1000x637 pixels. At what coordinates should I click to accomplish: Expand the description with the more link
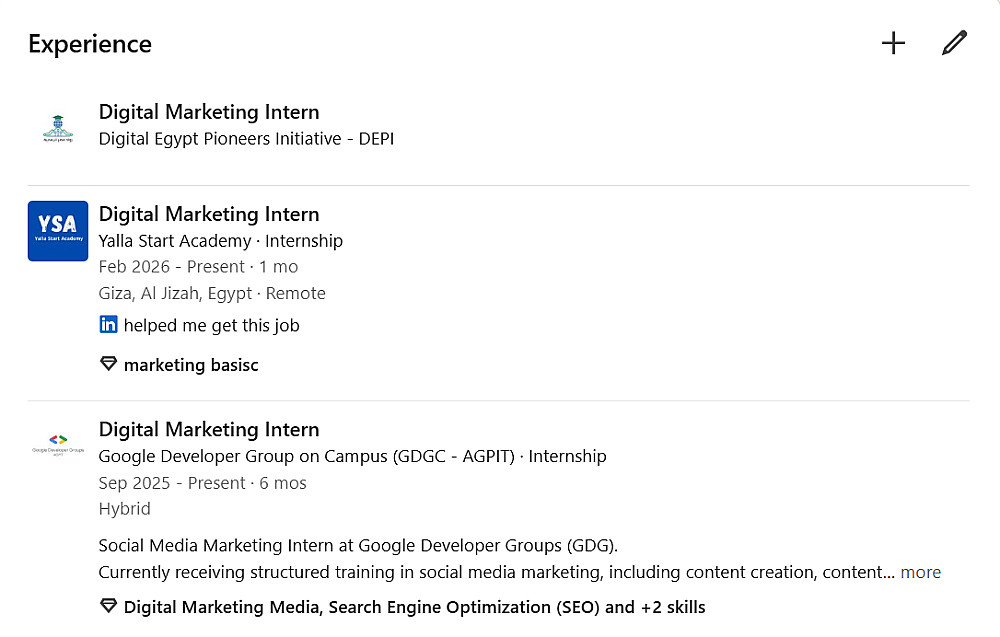920,572
